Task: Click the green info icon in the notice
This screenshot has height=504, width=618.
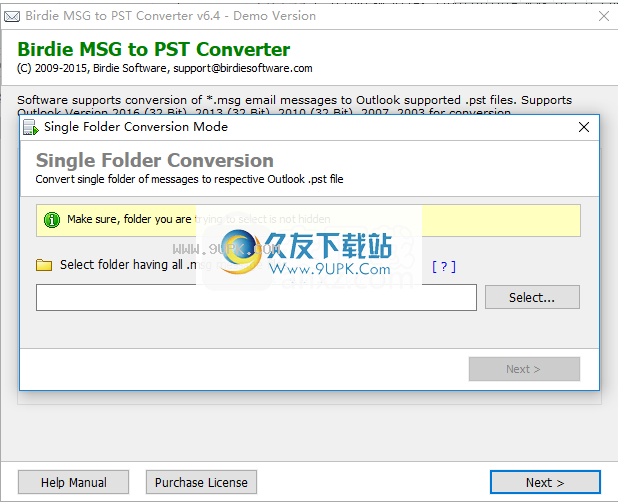Action: click(x=52, y=219)
